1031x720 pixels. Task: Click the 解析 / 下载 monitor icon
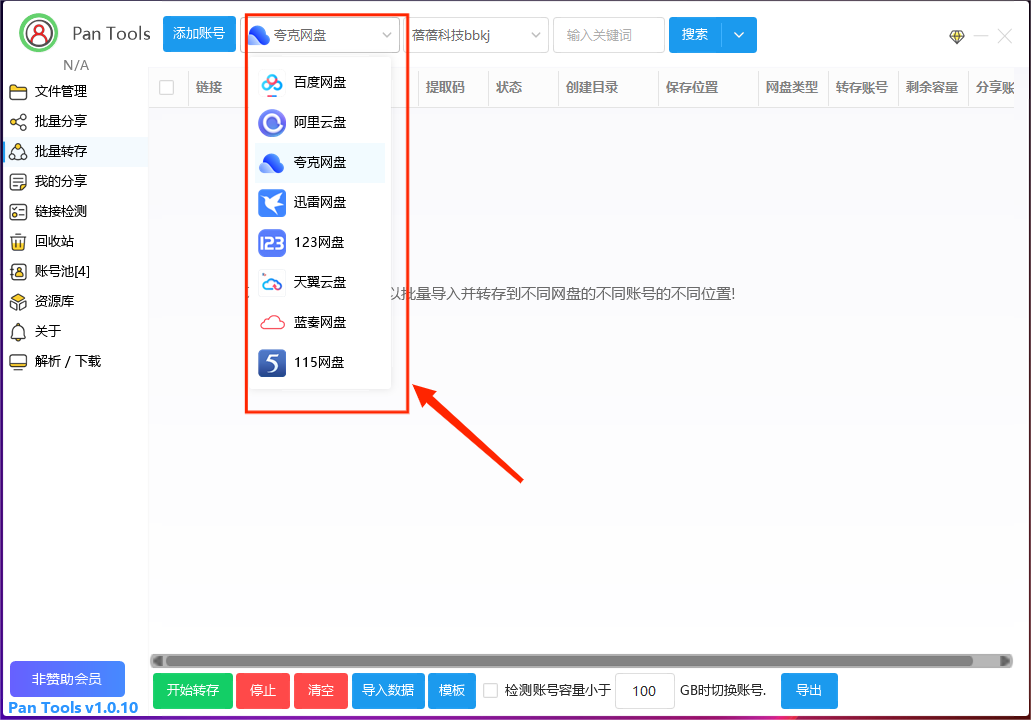click(x=18, y=362)
